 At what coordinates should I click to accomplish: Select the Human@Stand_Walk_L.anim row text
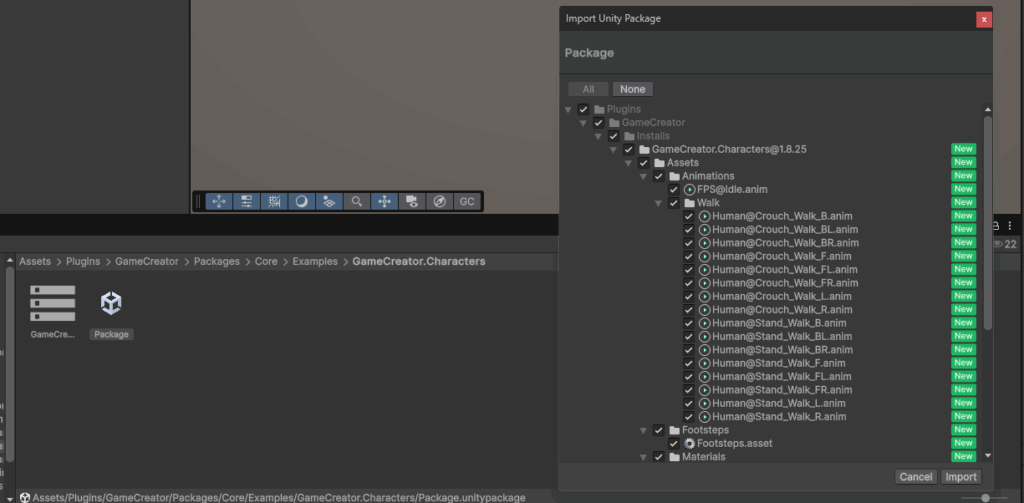pyautogui.click(x=779, y=404)
